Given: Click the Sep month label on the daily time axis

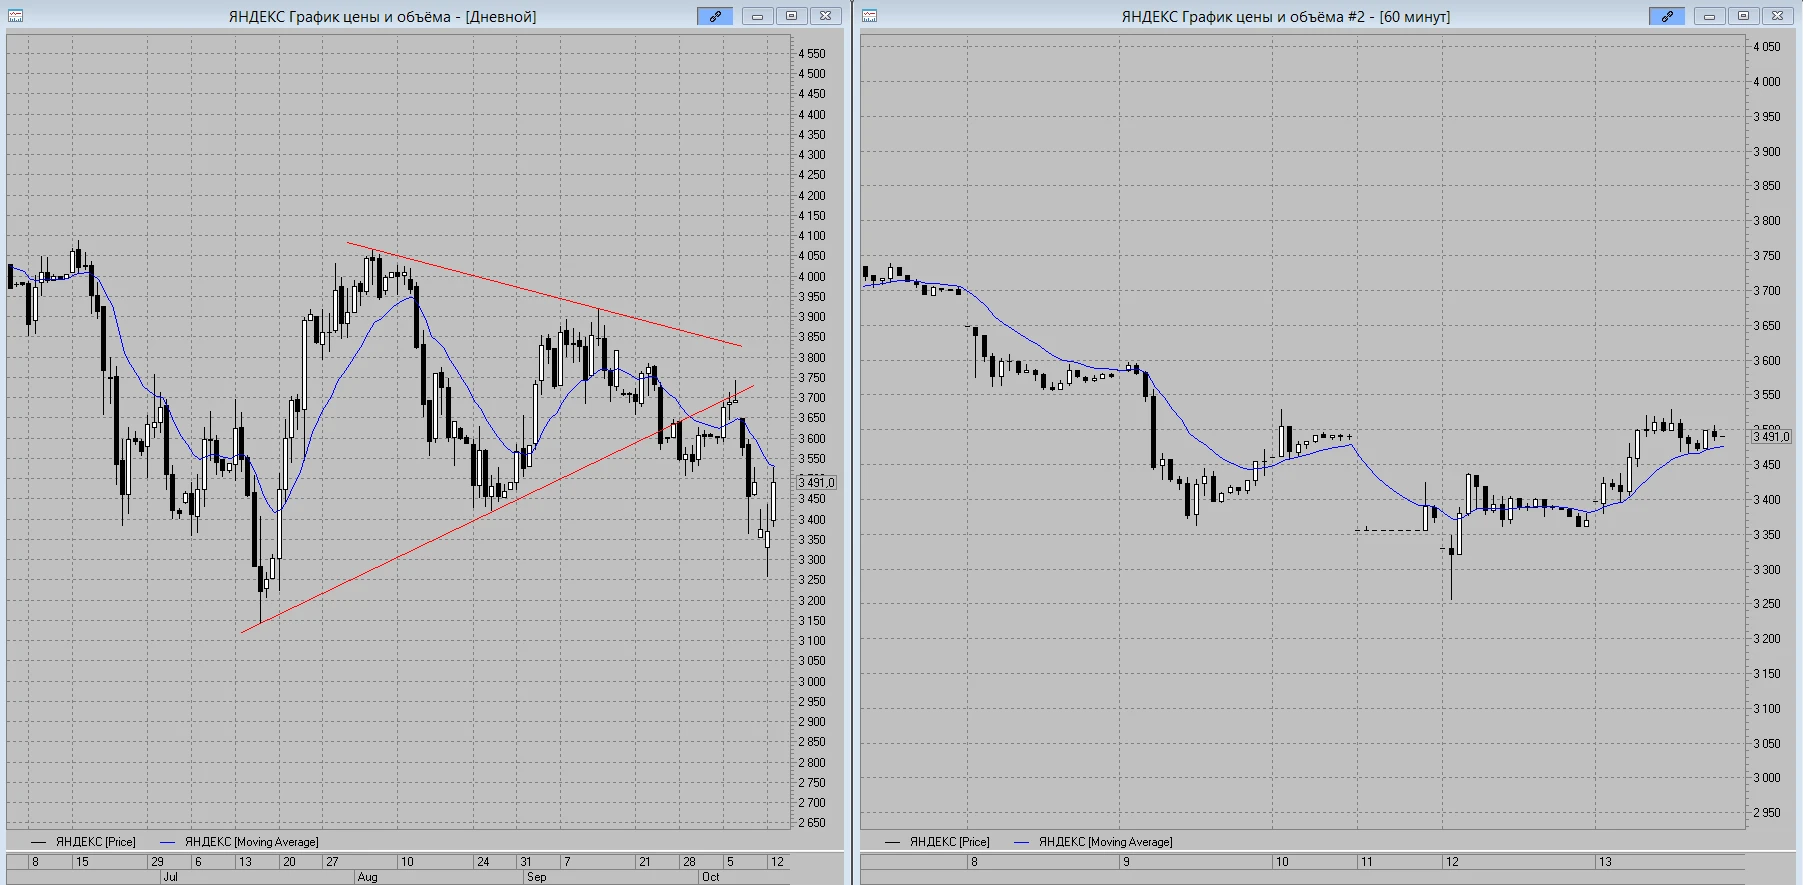Looking at the screenshot, I should pos(536,877).
